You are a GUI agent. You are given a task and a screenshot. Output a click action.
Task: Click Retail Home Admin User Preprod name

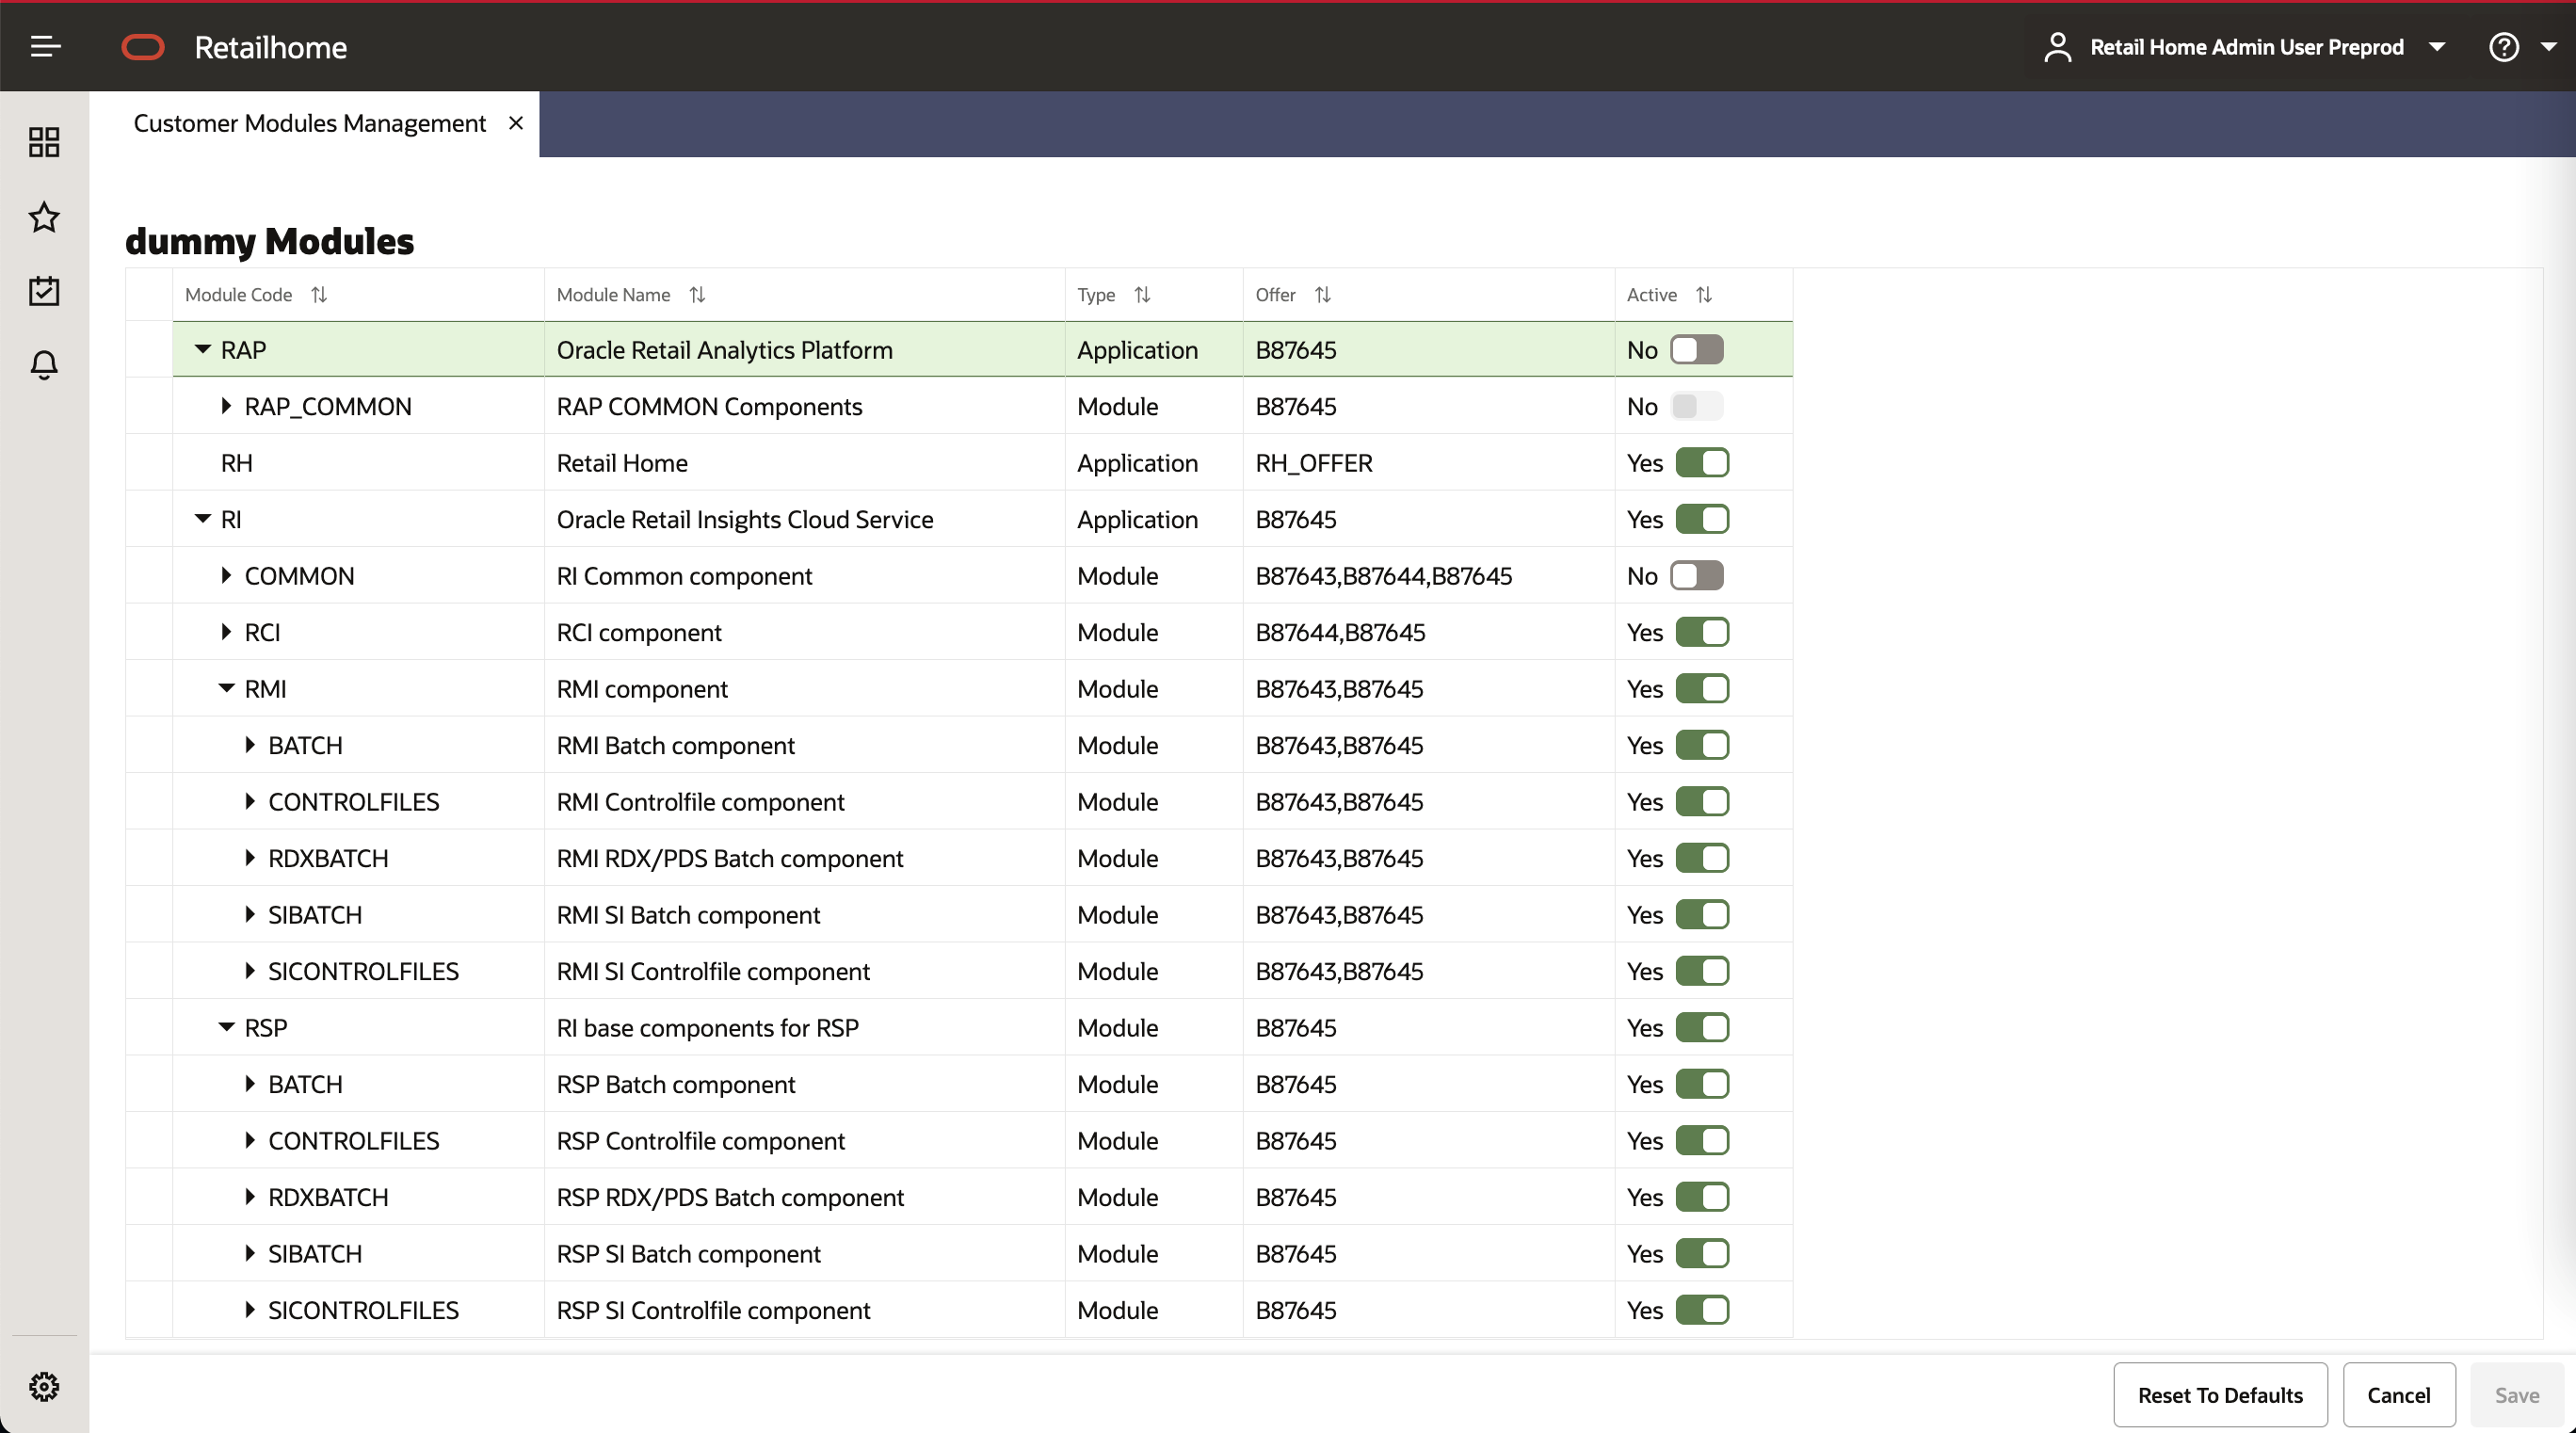point(2246,47)
